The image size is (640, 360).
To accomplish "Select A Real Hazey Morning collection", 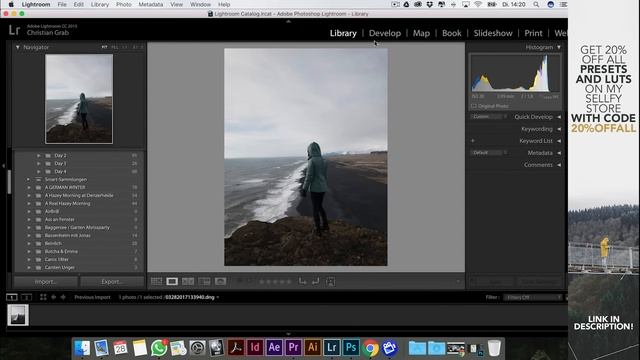I will (x=67, y=203).
